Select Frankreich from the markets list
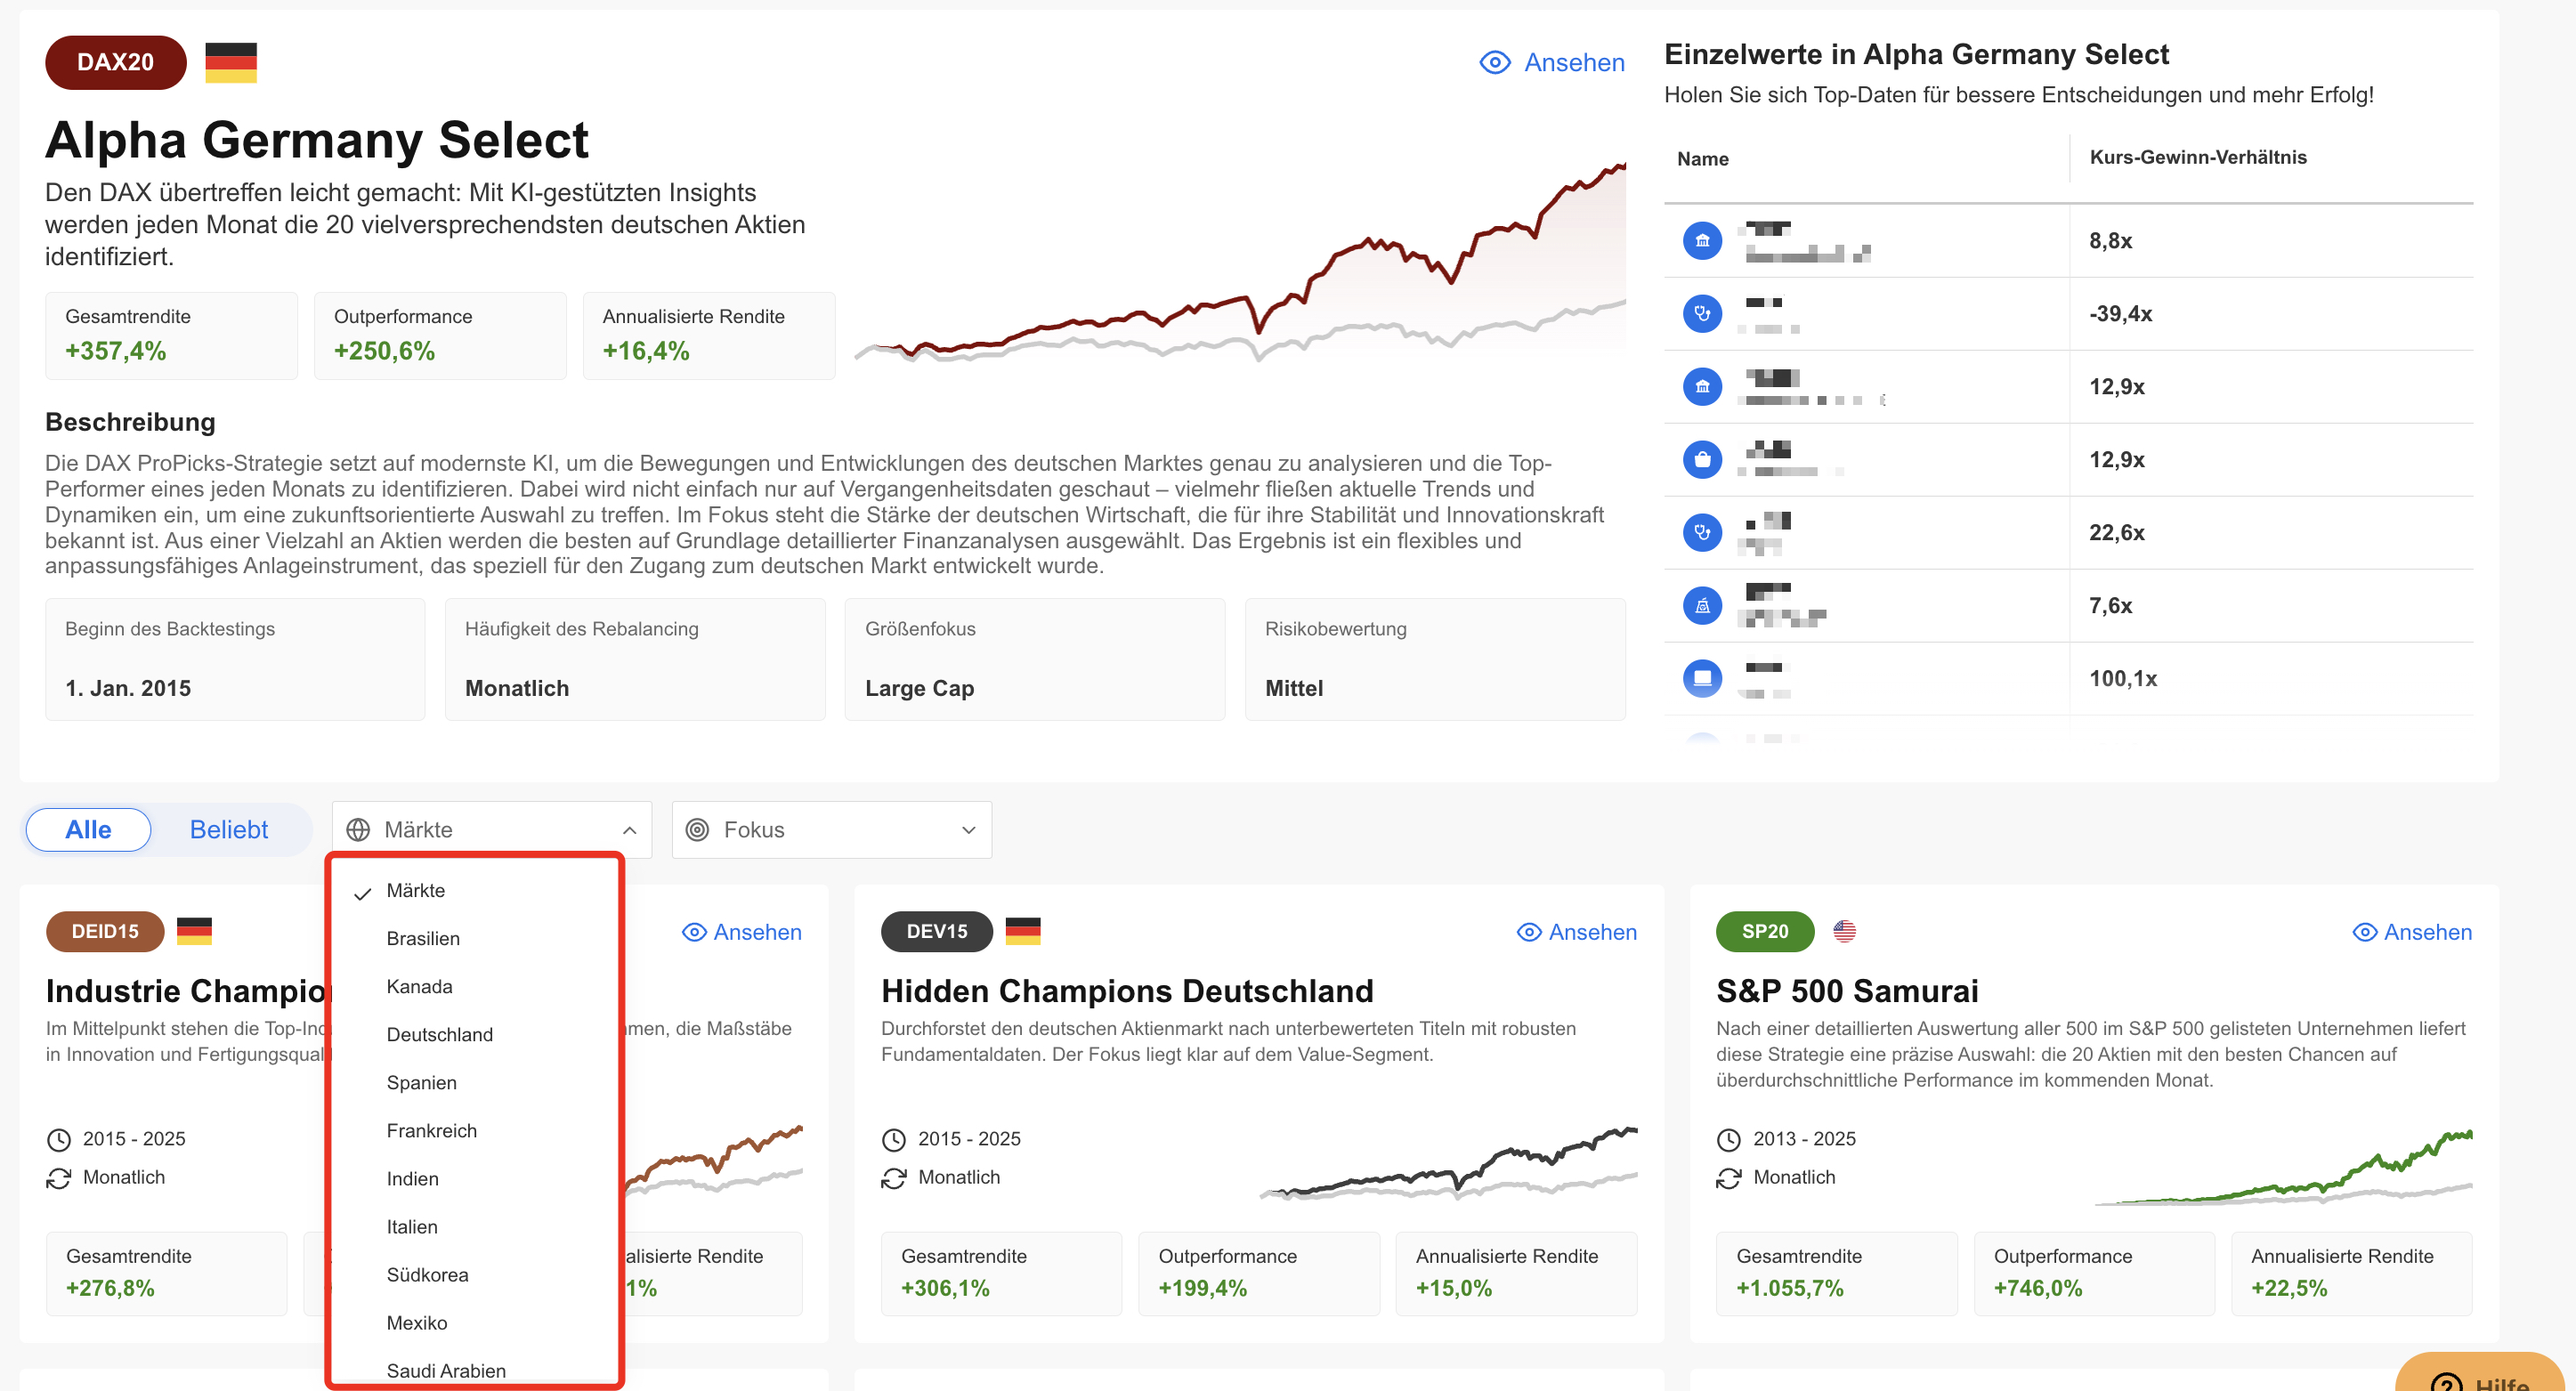 (474, 1131)
